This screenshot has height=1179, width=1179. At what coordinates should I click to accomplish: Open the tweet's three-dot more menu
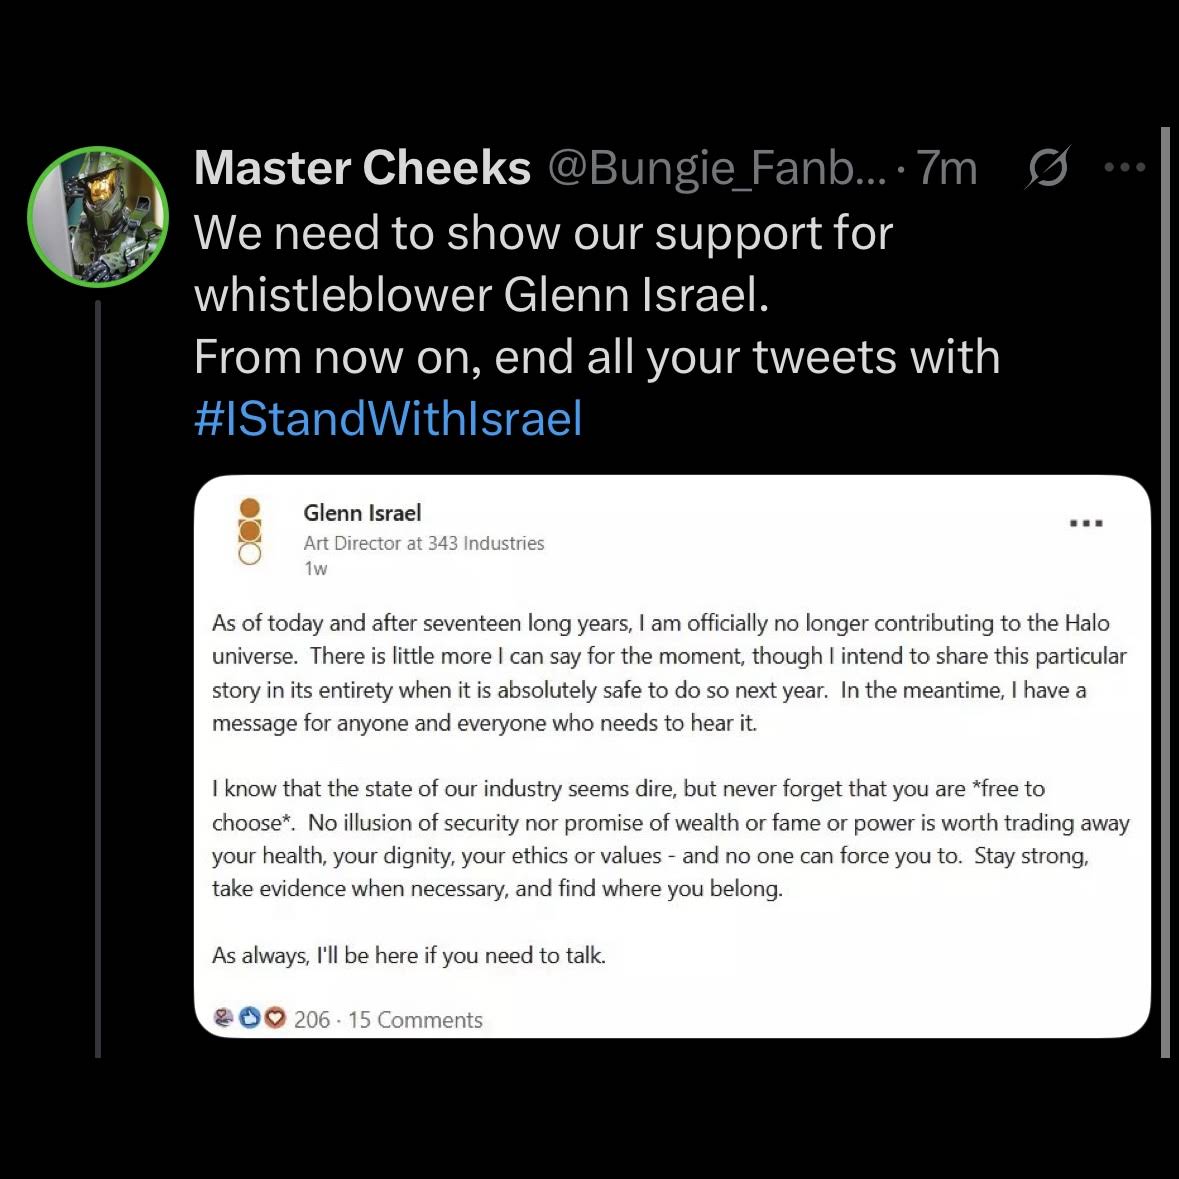click(x=1125, y=167)
